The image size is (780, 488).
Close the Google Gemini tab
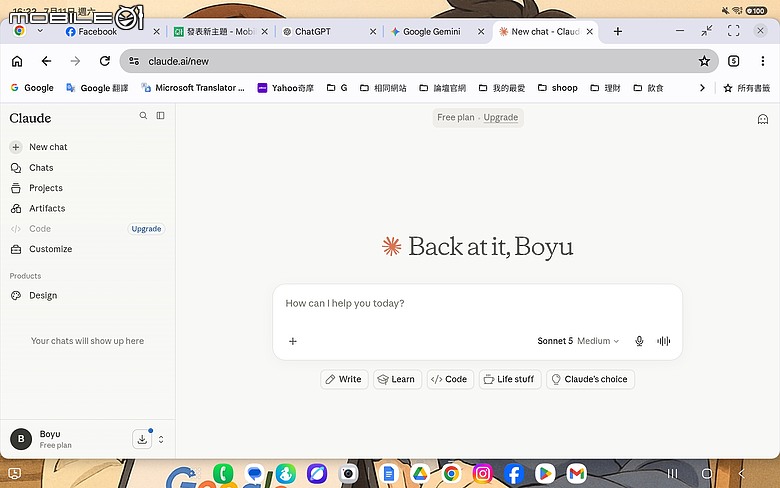coord(481,31)
